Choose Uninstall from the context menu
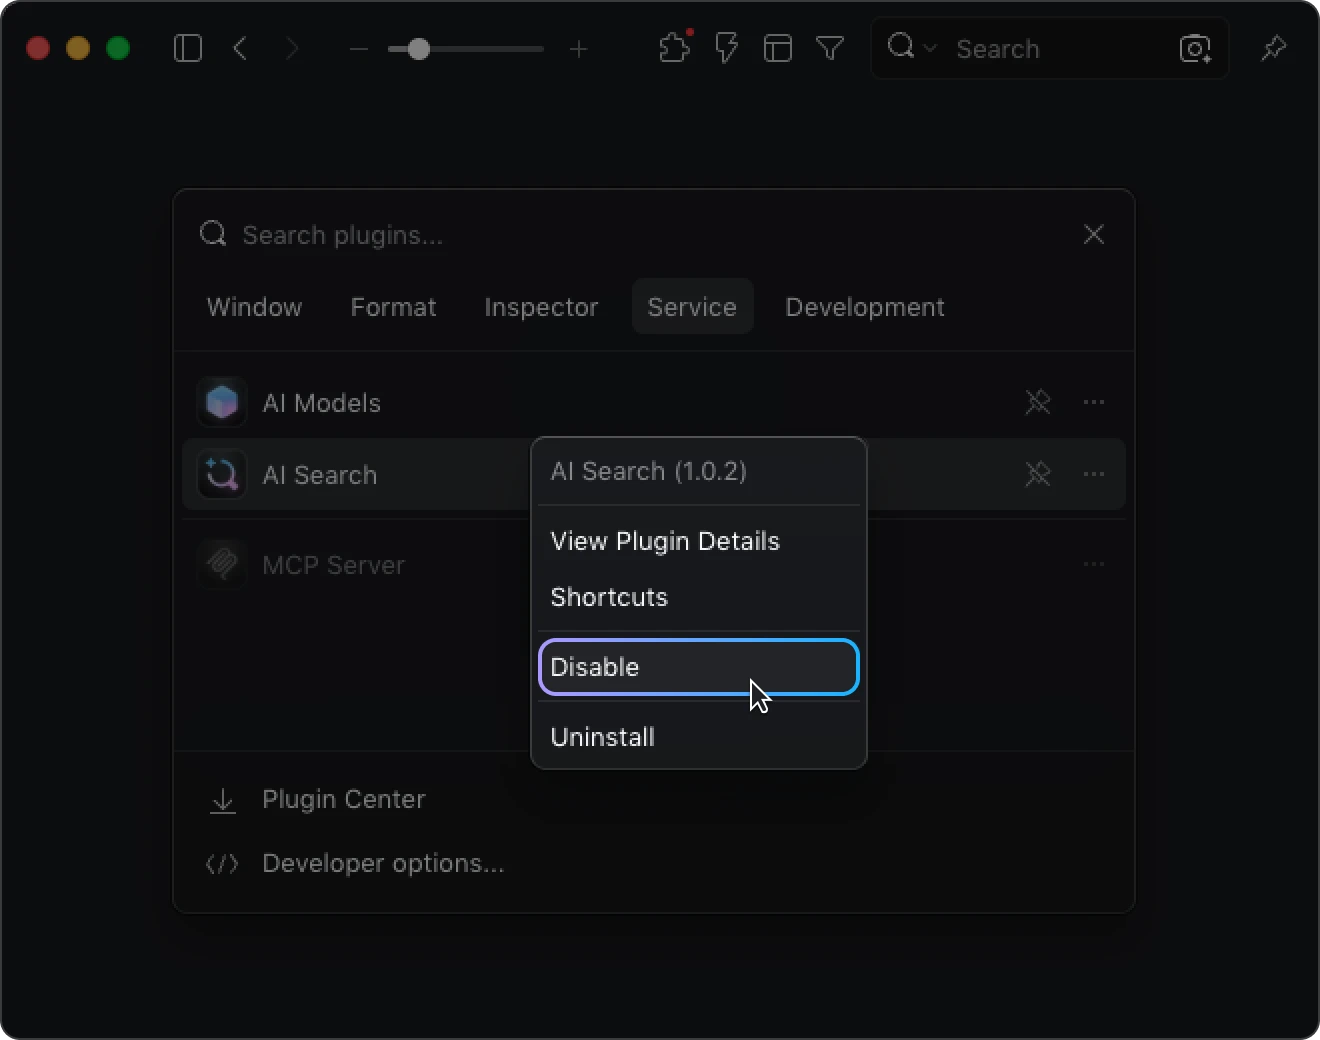Image resolution: width=1320 pixels, height=1040 pixels. (603, 737)
